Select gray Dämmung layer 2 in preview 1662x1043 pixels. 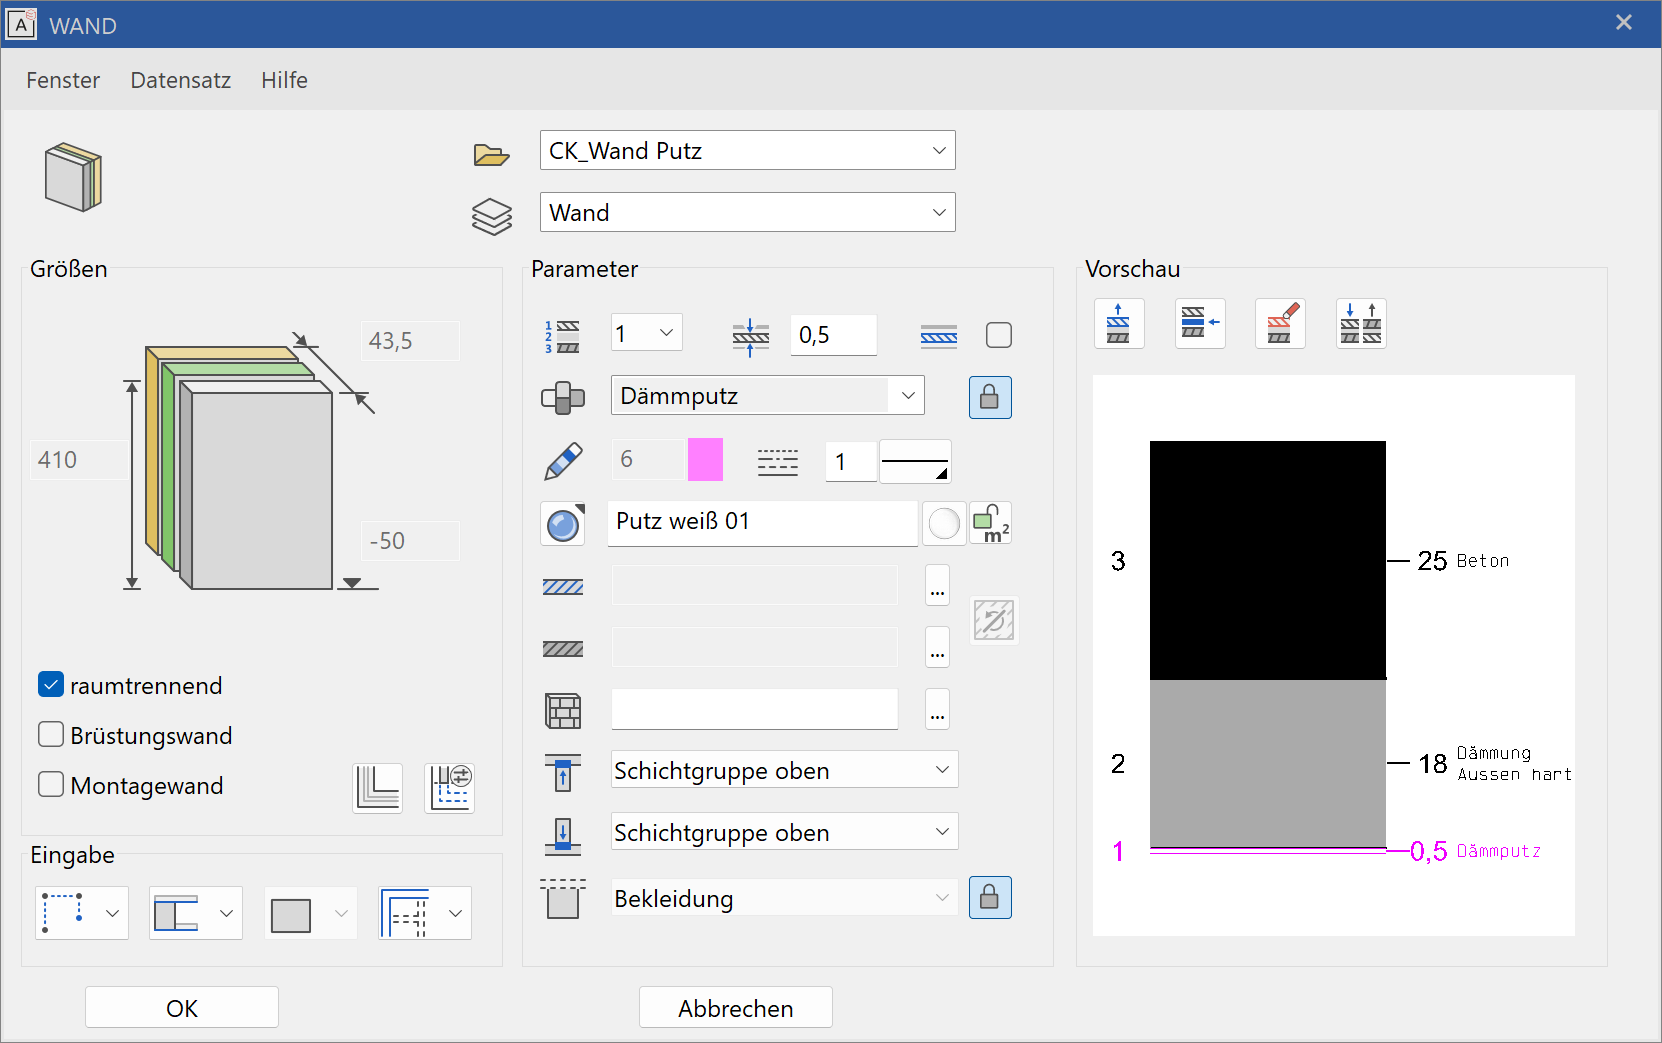1268,763
